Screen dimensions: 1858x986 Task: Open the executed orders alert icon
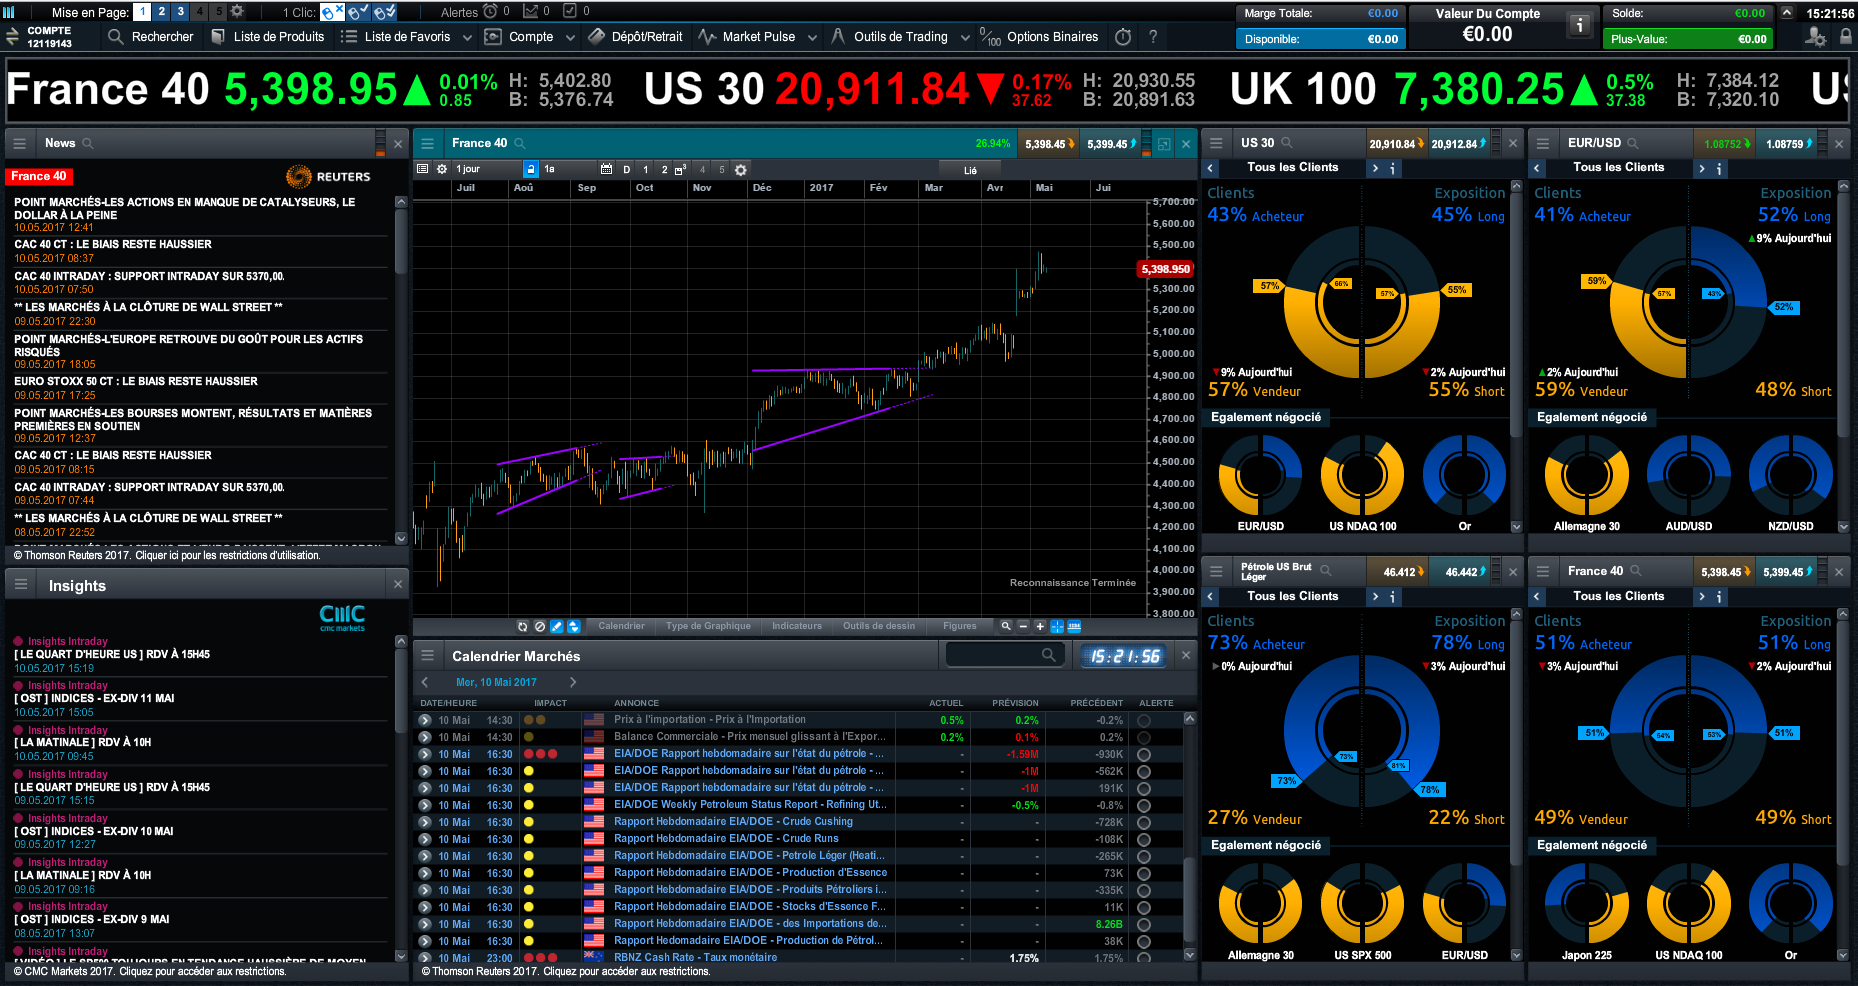[570, 12]
